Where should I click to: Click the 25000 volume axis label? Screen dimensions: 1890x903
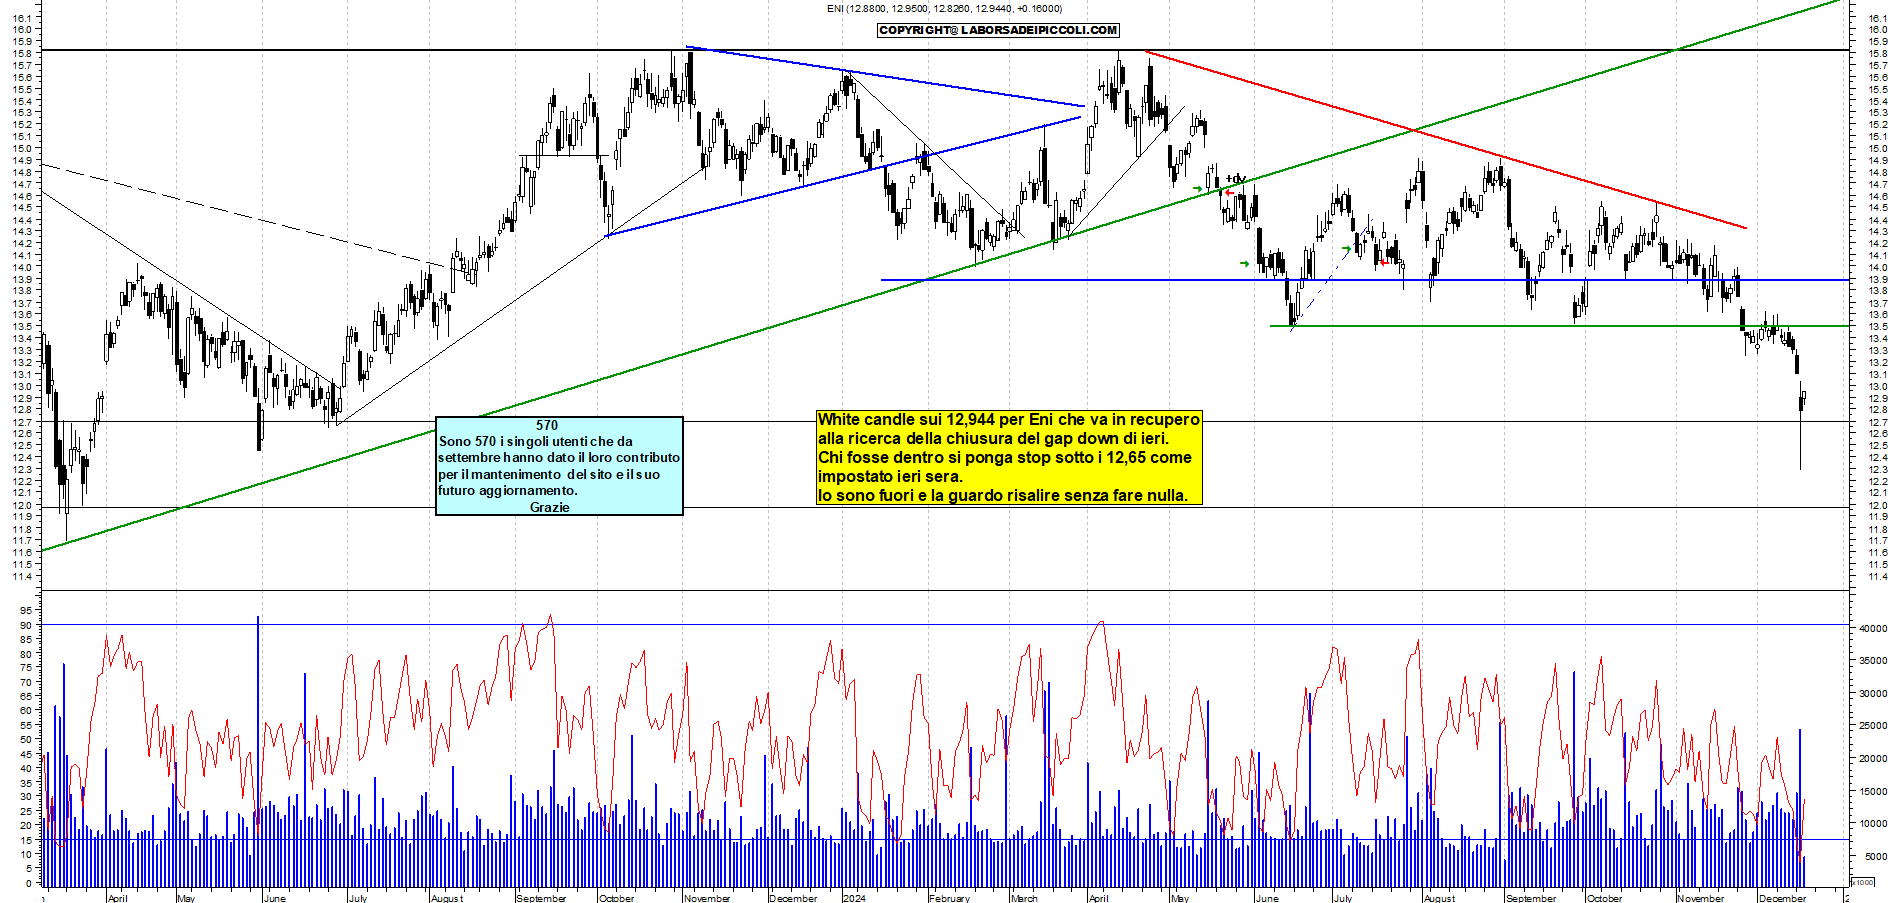click(1873, 726)
